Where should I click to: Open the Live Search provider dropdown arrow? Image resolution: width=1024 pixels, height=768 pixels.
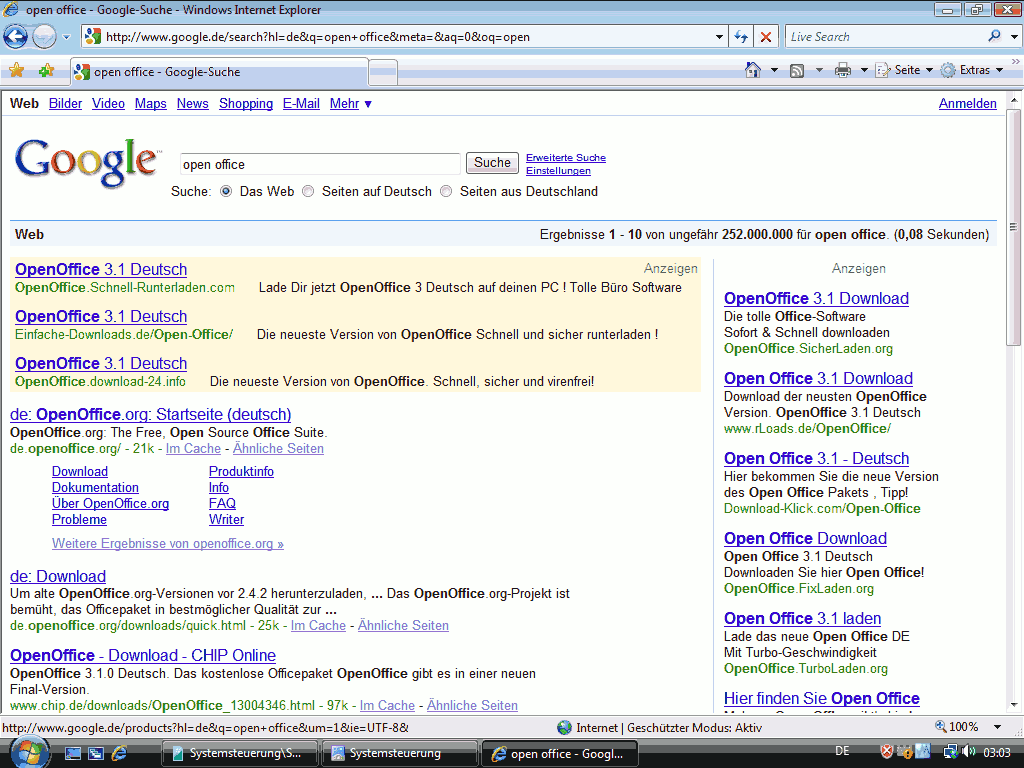pyautogui.click(x=1014, y=37)
